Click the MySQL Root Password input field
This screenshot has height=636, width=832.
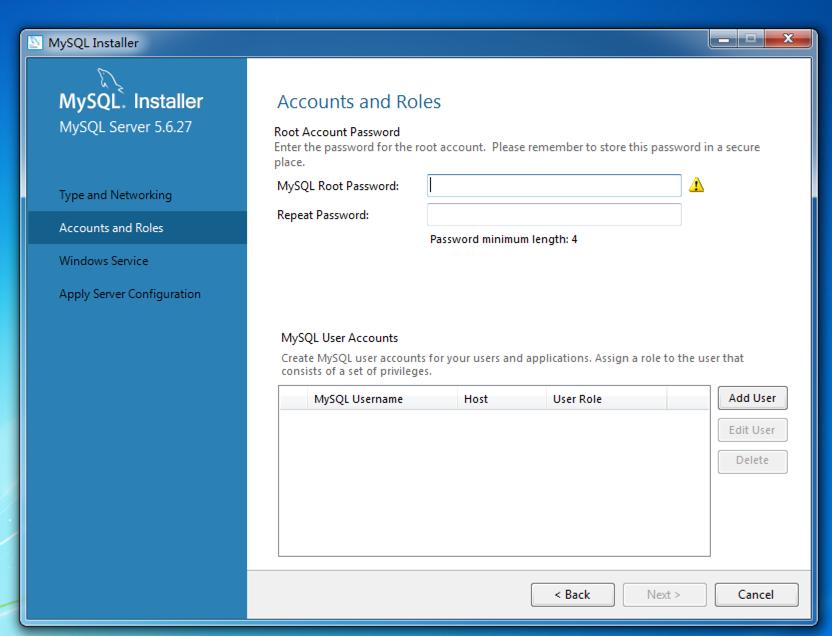[553, 185]
